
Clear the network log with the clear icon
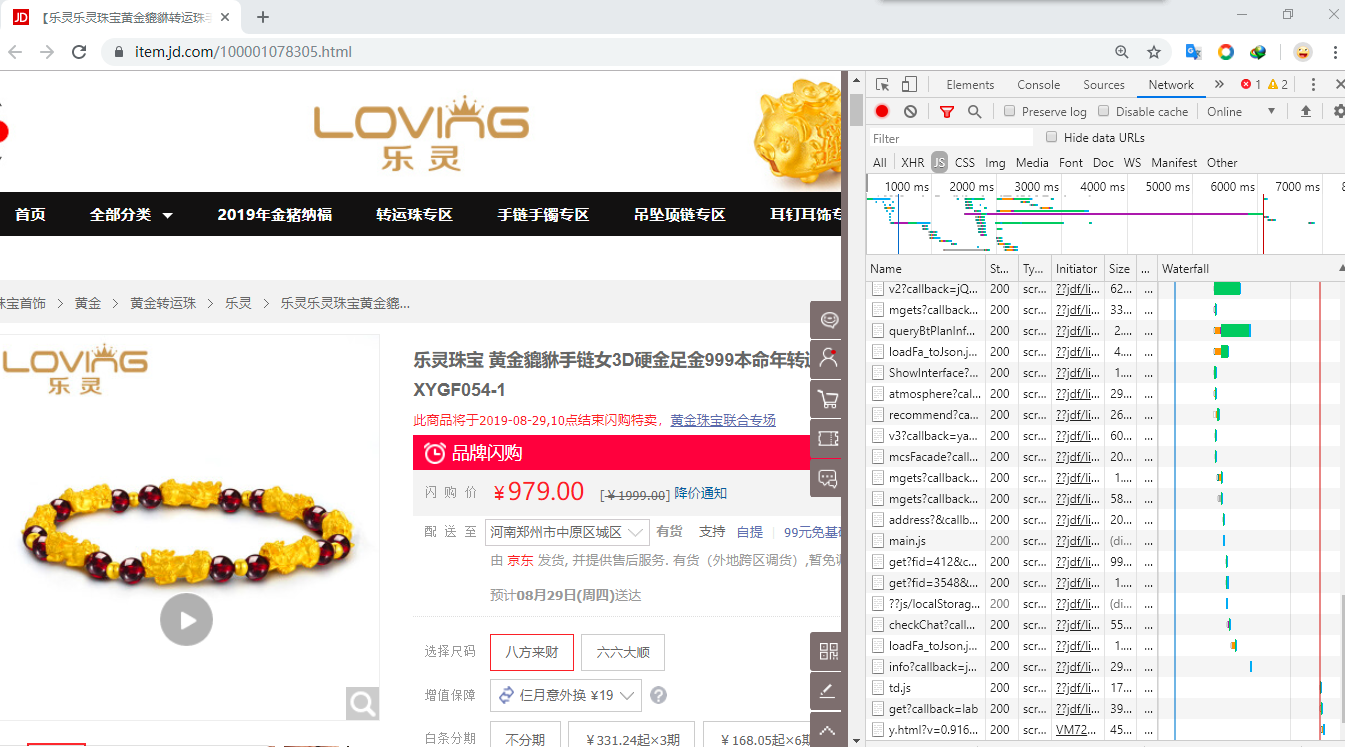(x=910, y=112)
